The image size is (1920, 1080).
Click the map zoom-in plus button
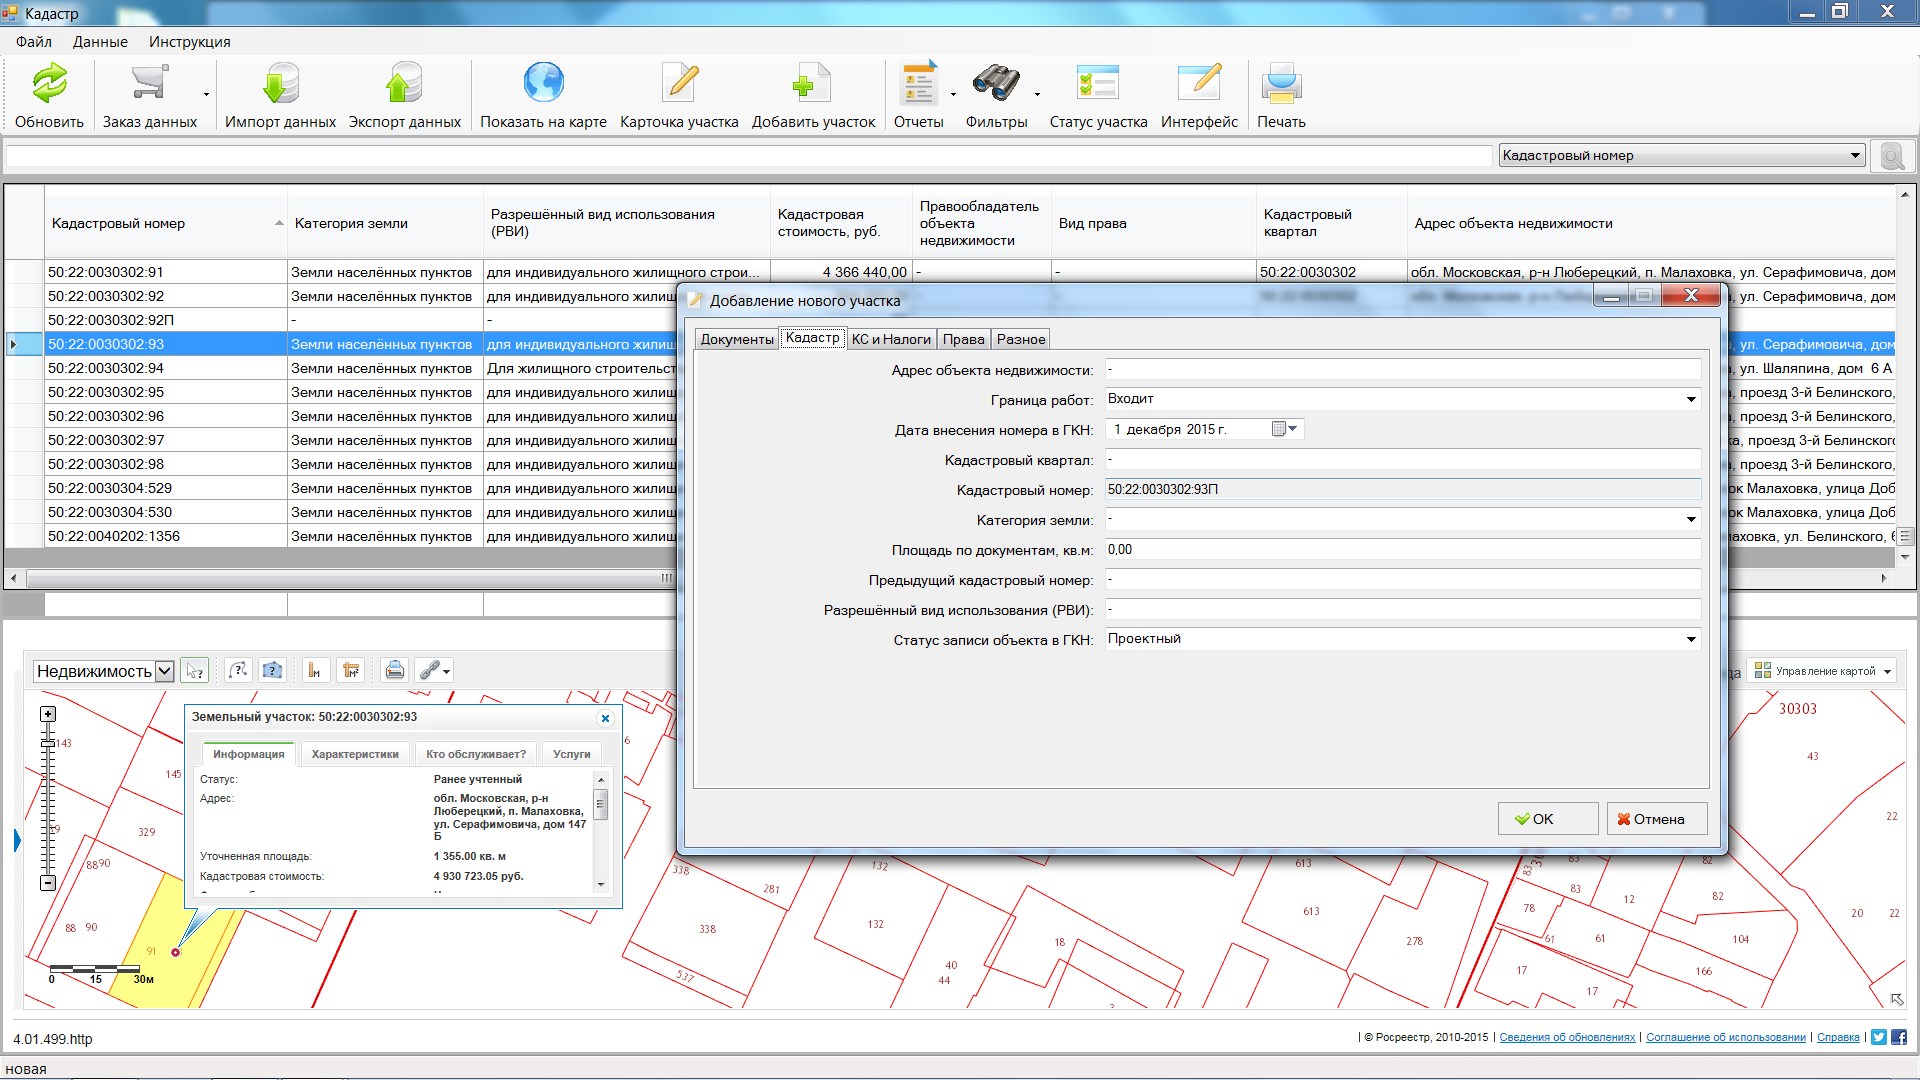click(48, 714)
